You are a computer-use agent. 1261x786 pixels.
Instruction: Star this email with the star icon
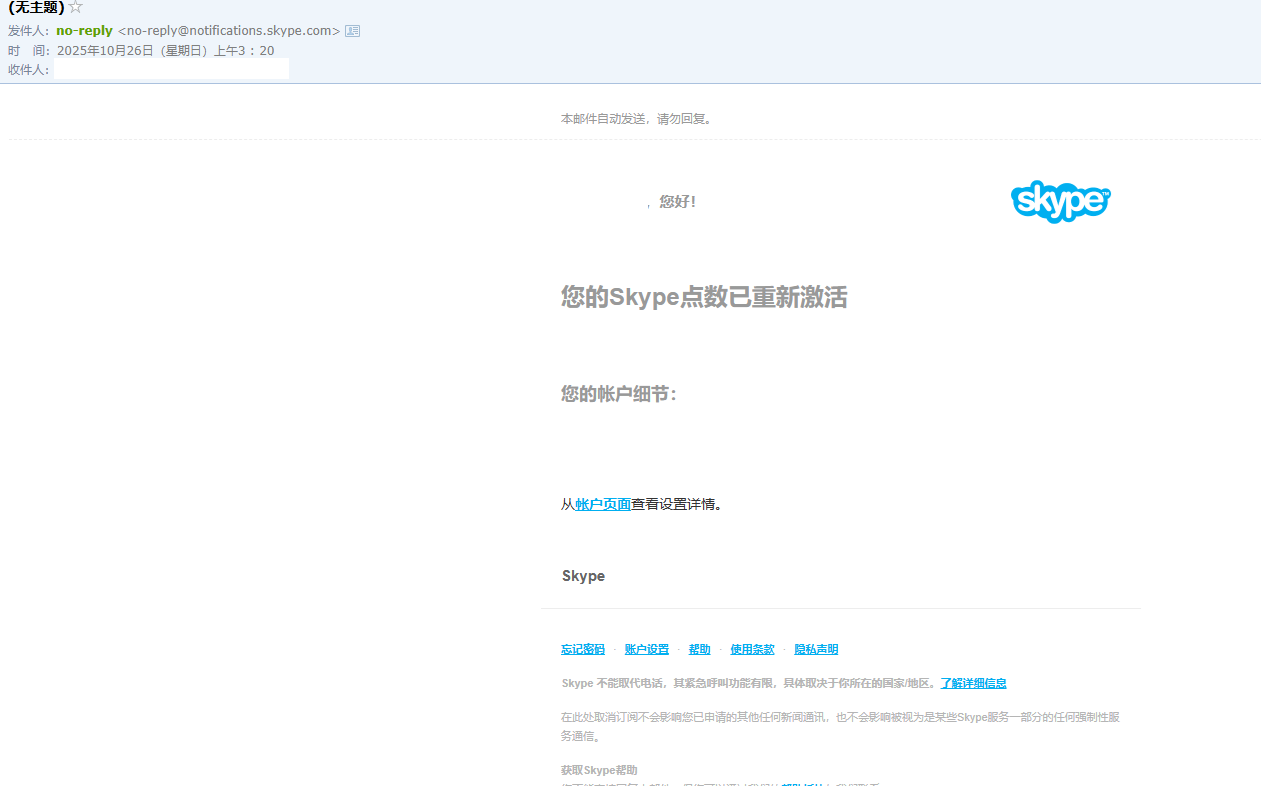pos(75,8)
